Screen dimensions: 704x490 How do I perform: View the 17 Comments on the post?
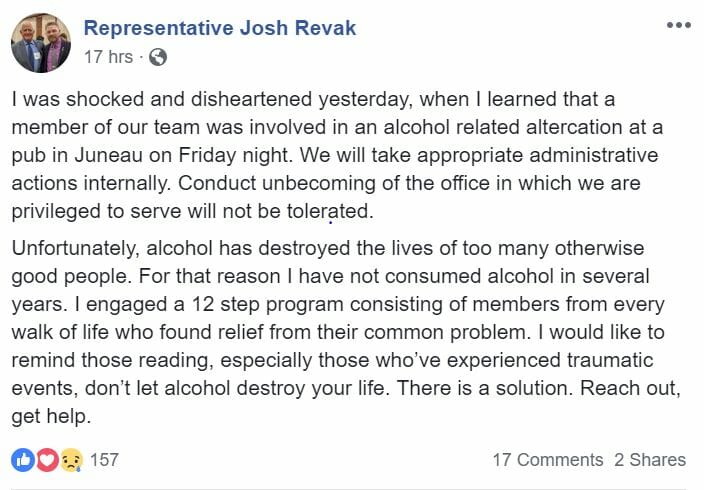click(548, 460)
